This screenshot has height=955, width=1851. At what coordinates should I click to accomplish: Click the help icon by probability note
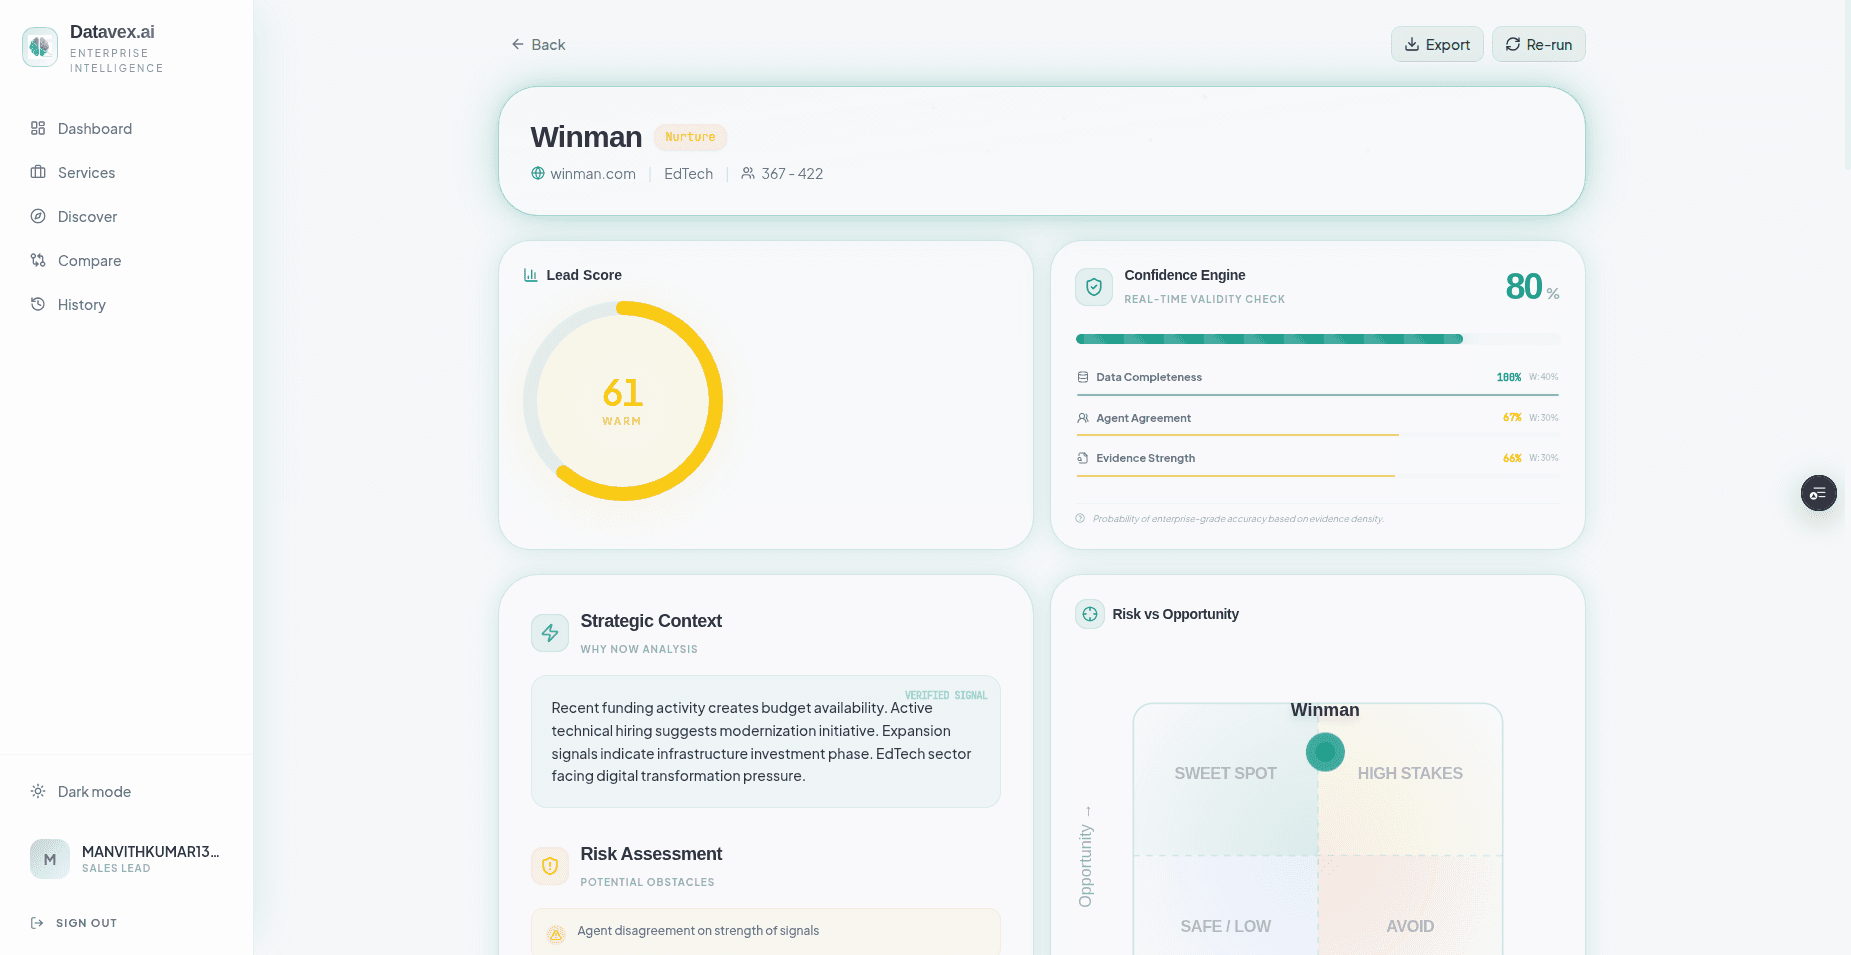[x=1080, y=518]
